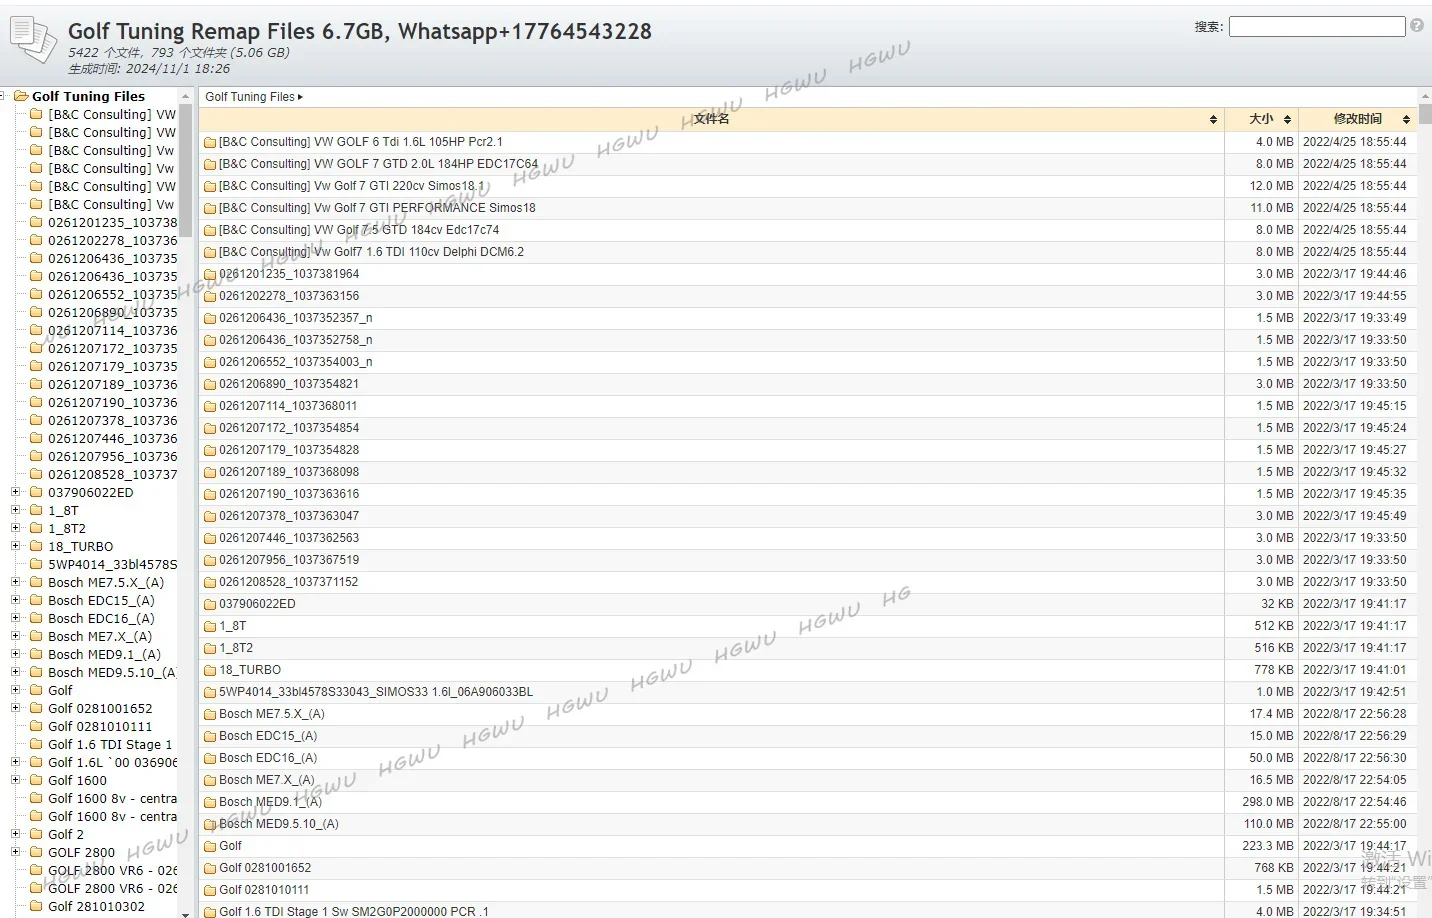Click folder icon of 1_8T2 in file list

pos(210,648)
